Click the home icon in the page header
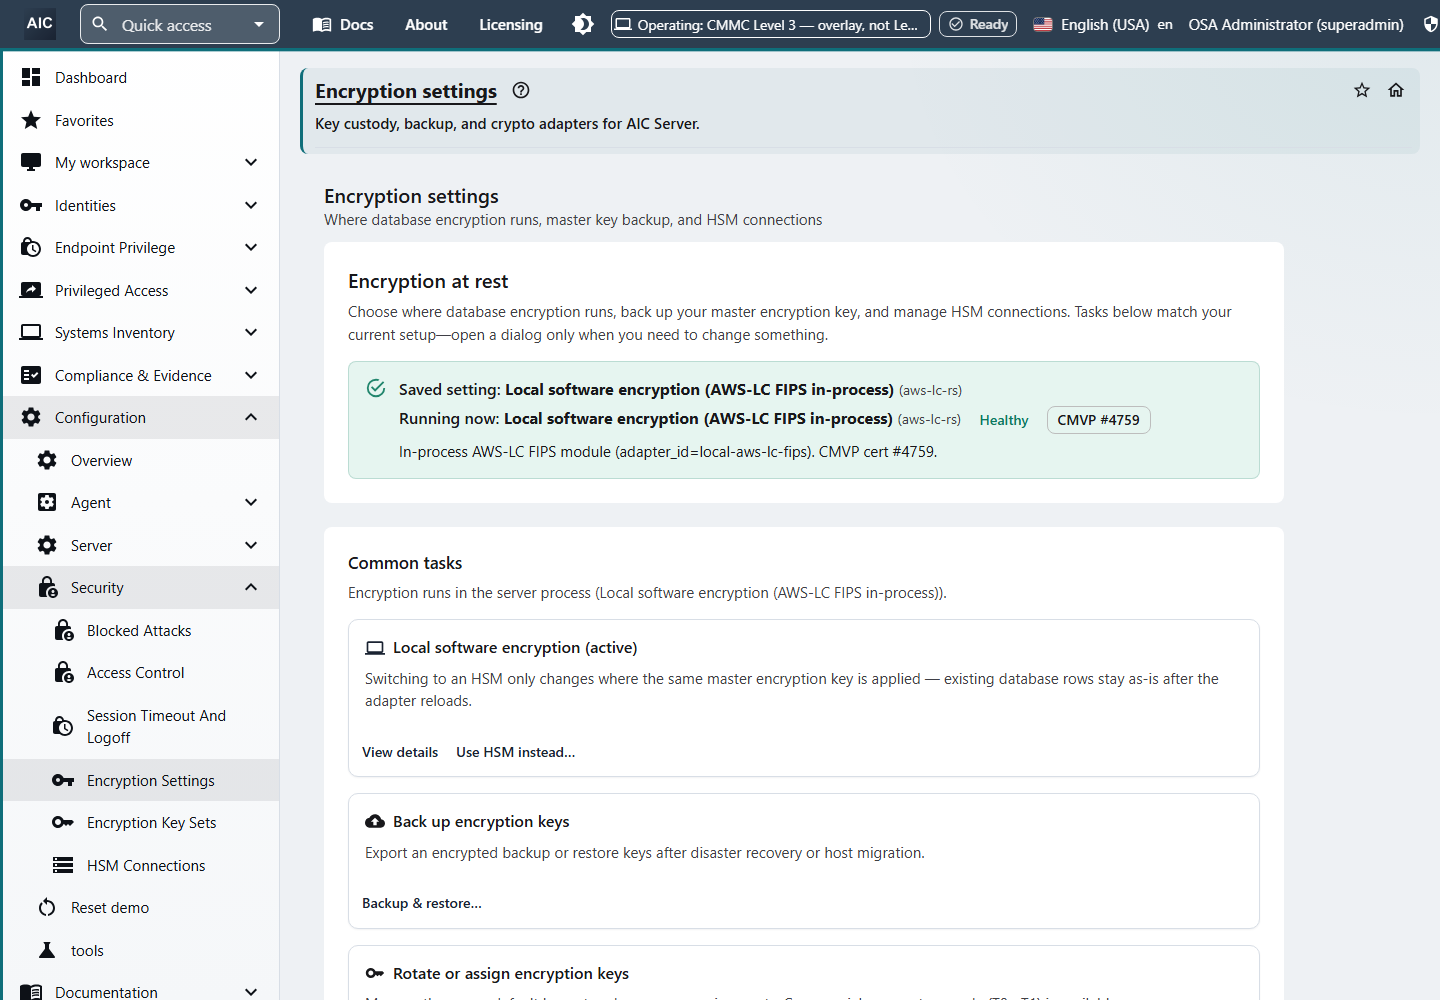The image size is (1440, 1000). [x=1396, y=90]
